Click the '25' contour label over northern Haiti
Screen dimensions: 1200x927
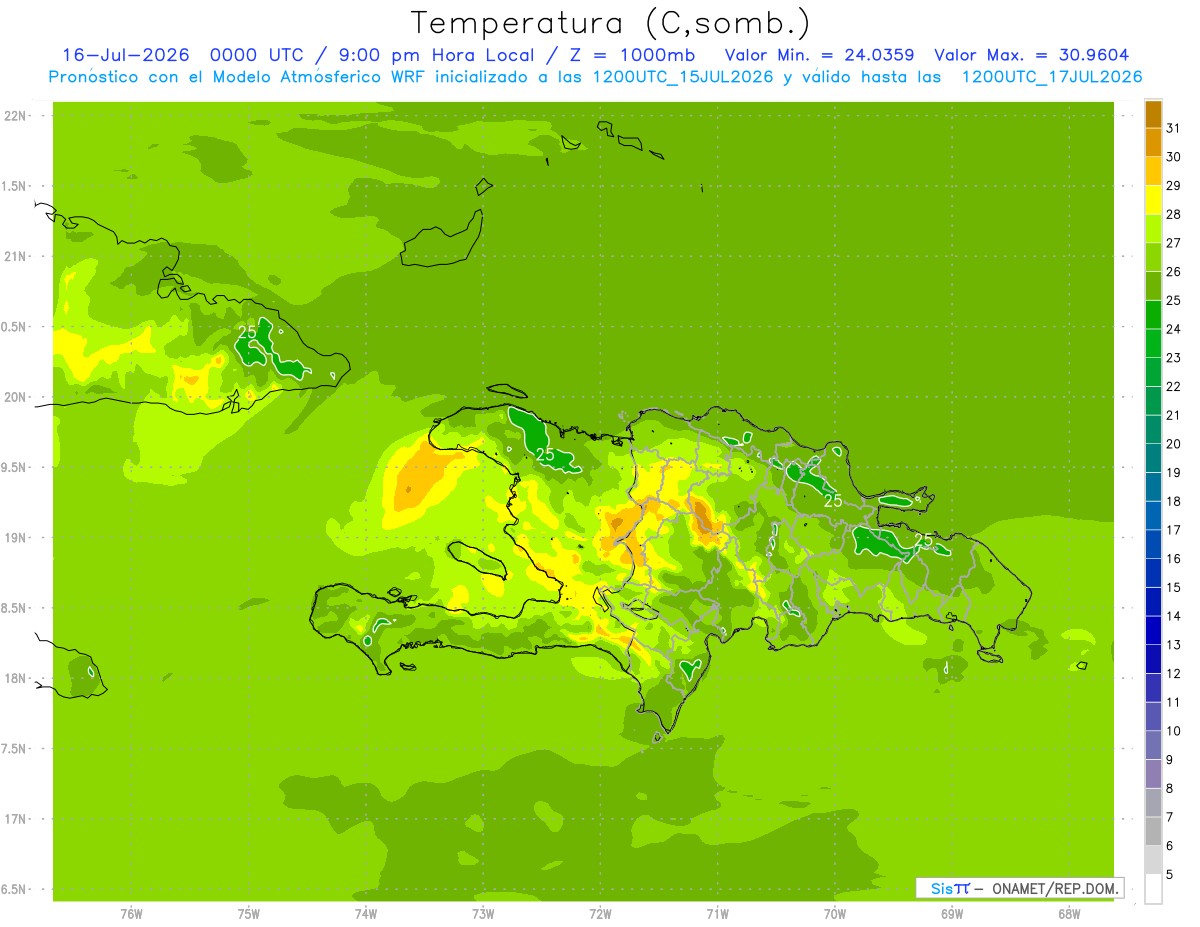546,454
